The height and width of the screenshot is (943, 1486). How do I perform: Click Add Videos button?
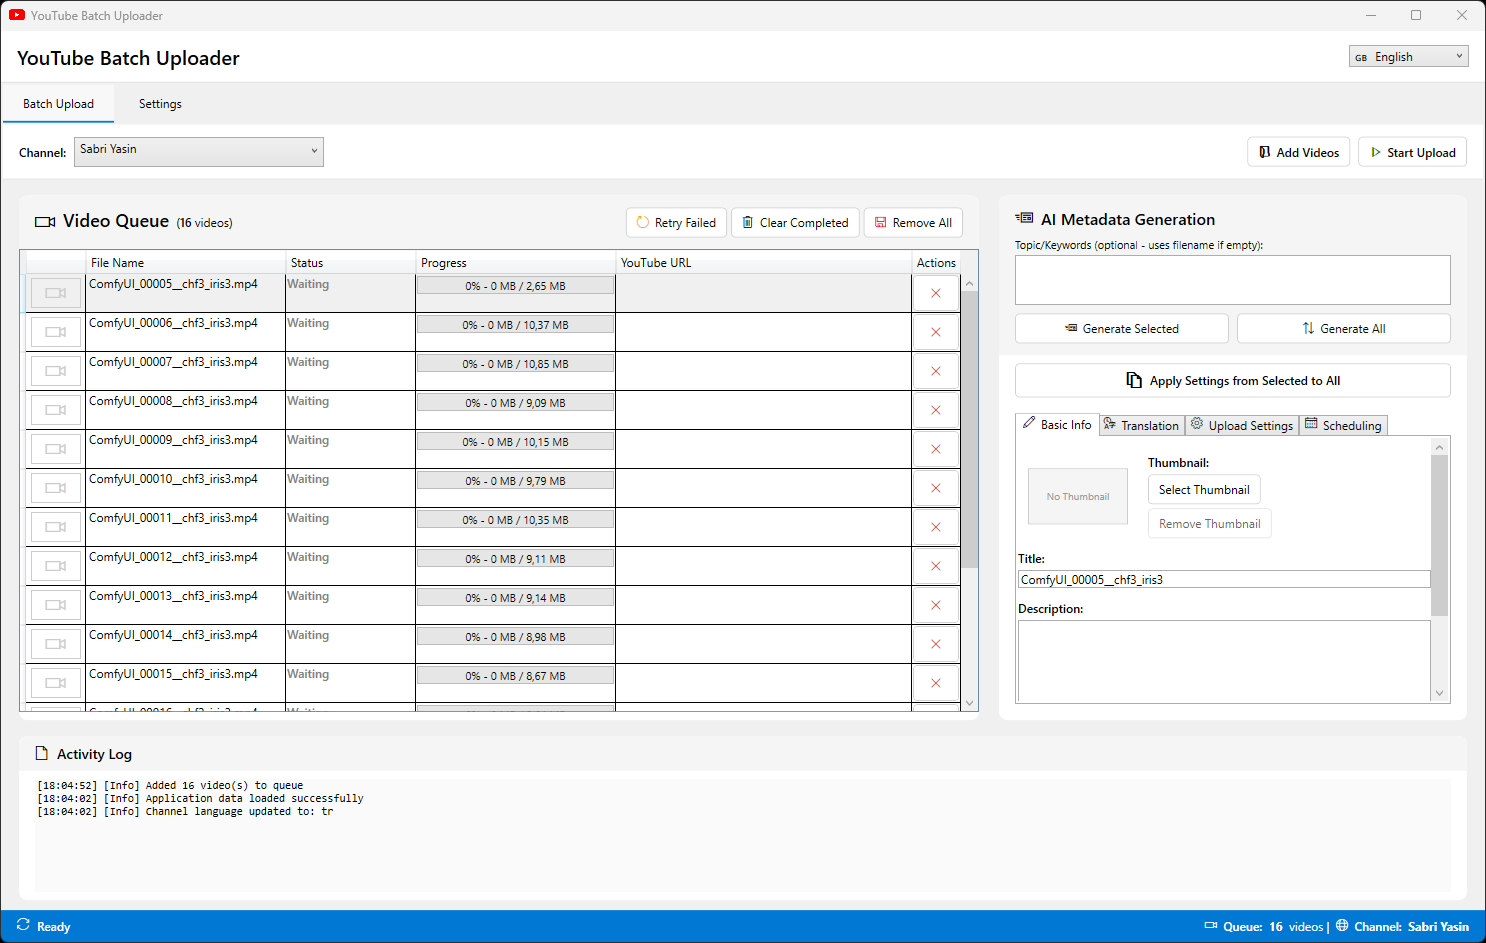coord(1298,152)
